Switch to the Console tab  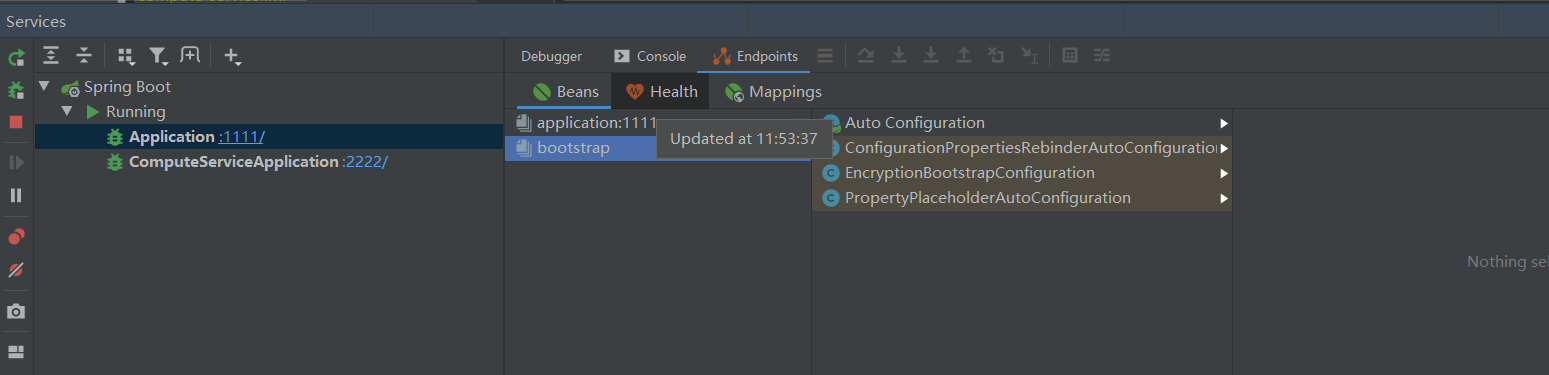650,56
